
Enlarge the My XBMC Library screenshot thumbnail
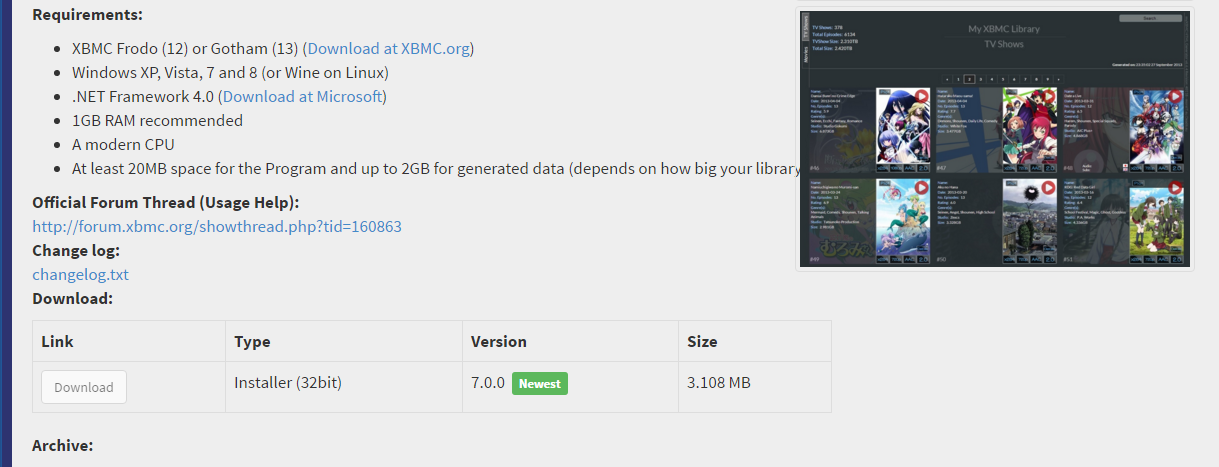click(x=995, y=139)
